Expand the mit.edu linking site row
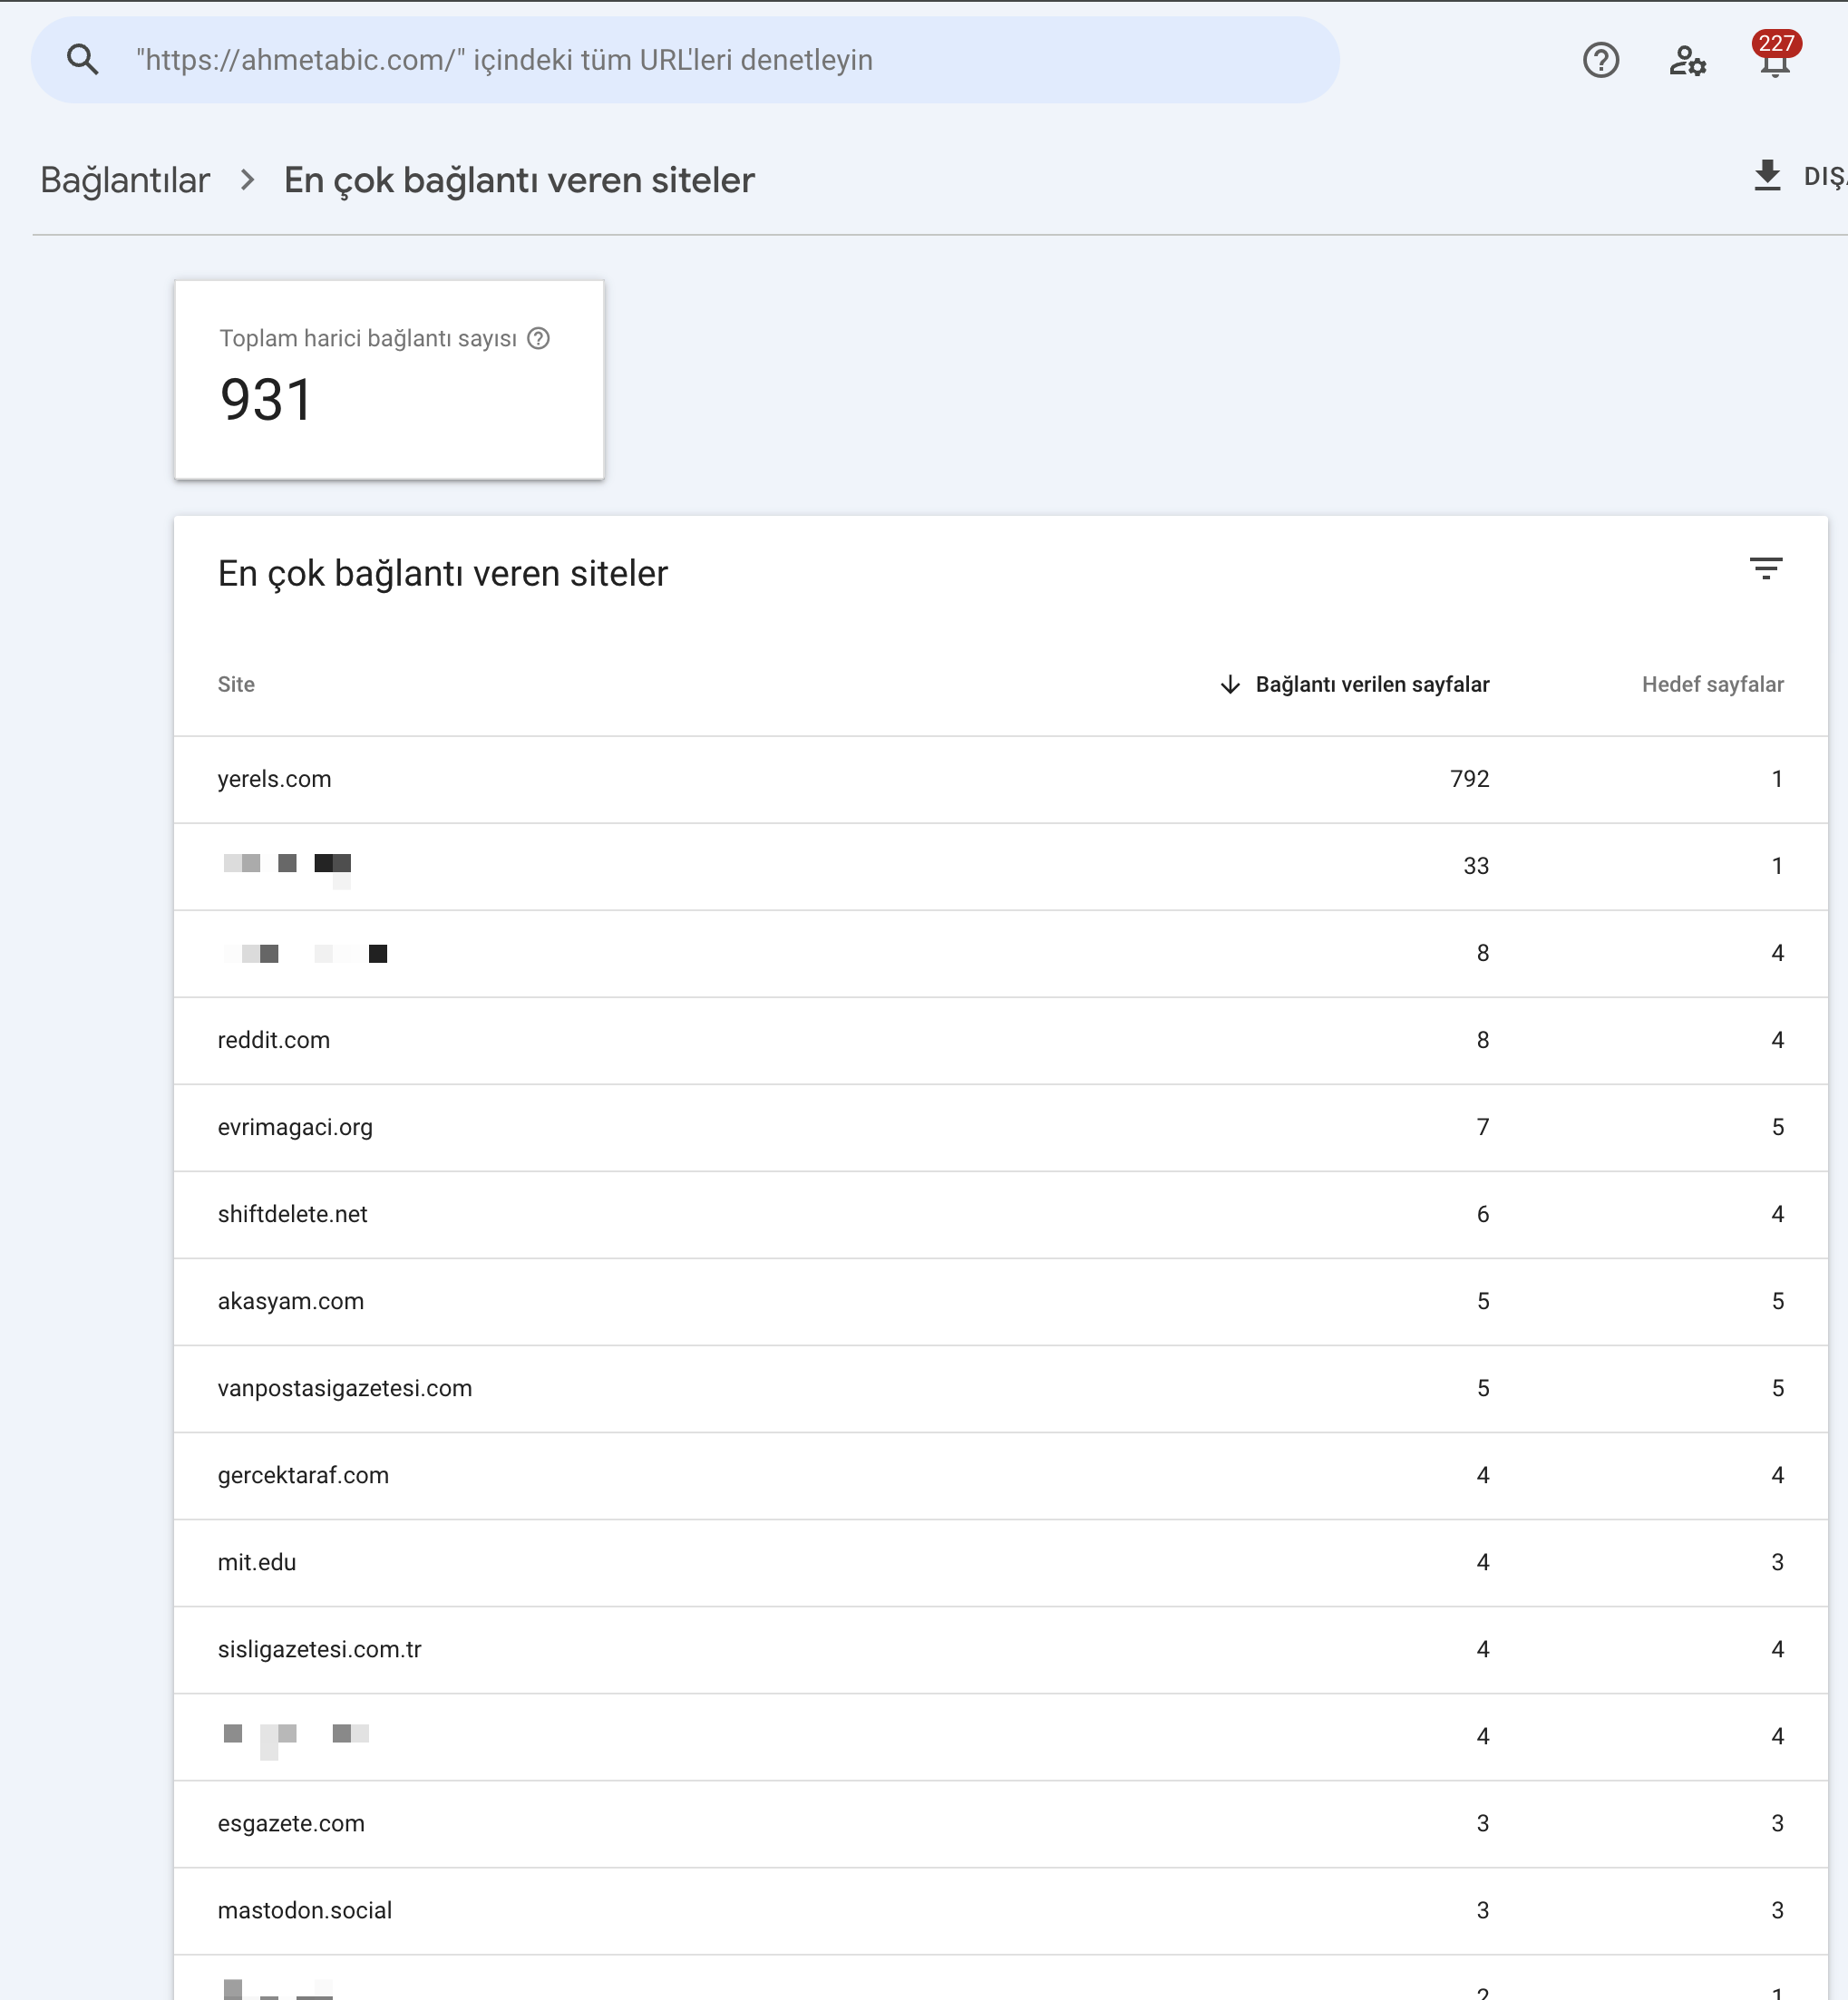 pyautogui.click(x=257, y=1562)
